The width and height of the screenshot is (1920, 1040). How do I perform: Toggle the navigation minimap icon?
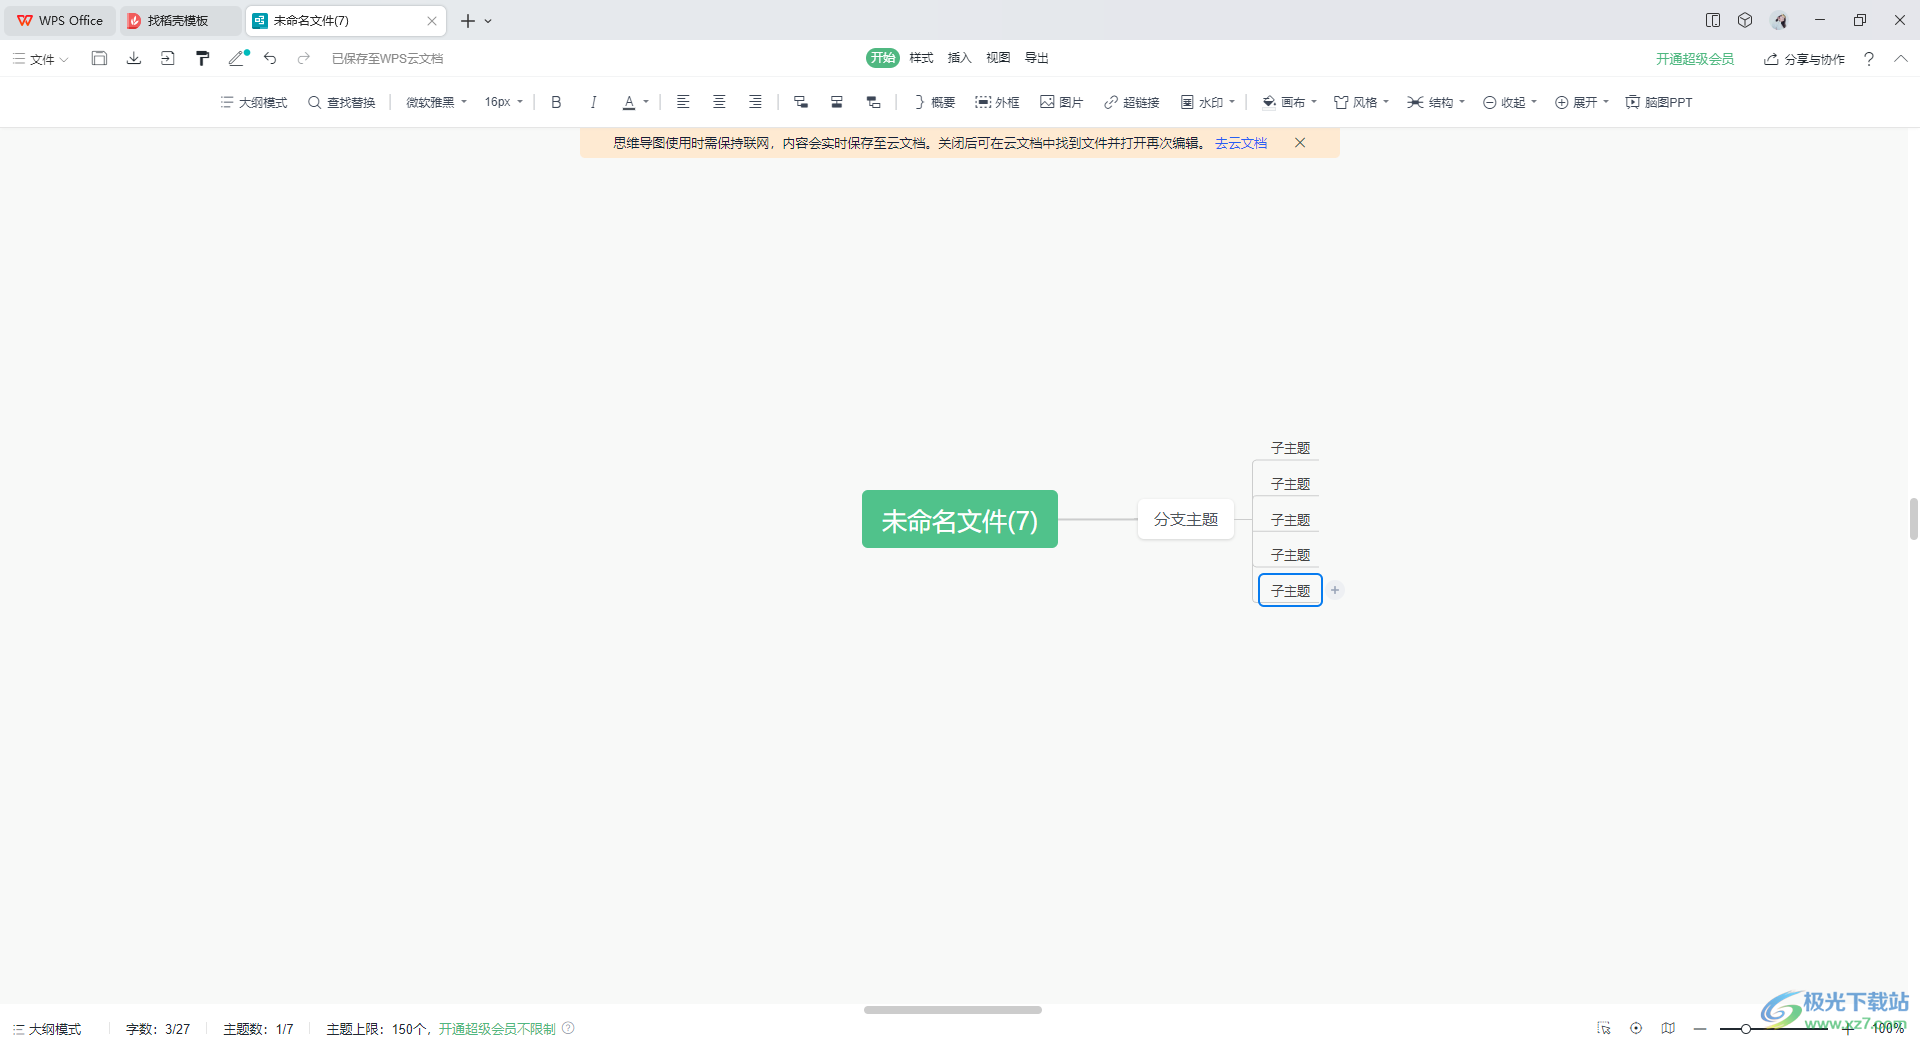1668,1028
